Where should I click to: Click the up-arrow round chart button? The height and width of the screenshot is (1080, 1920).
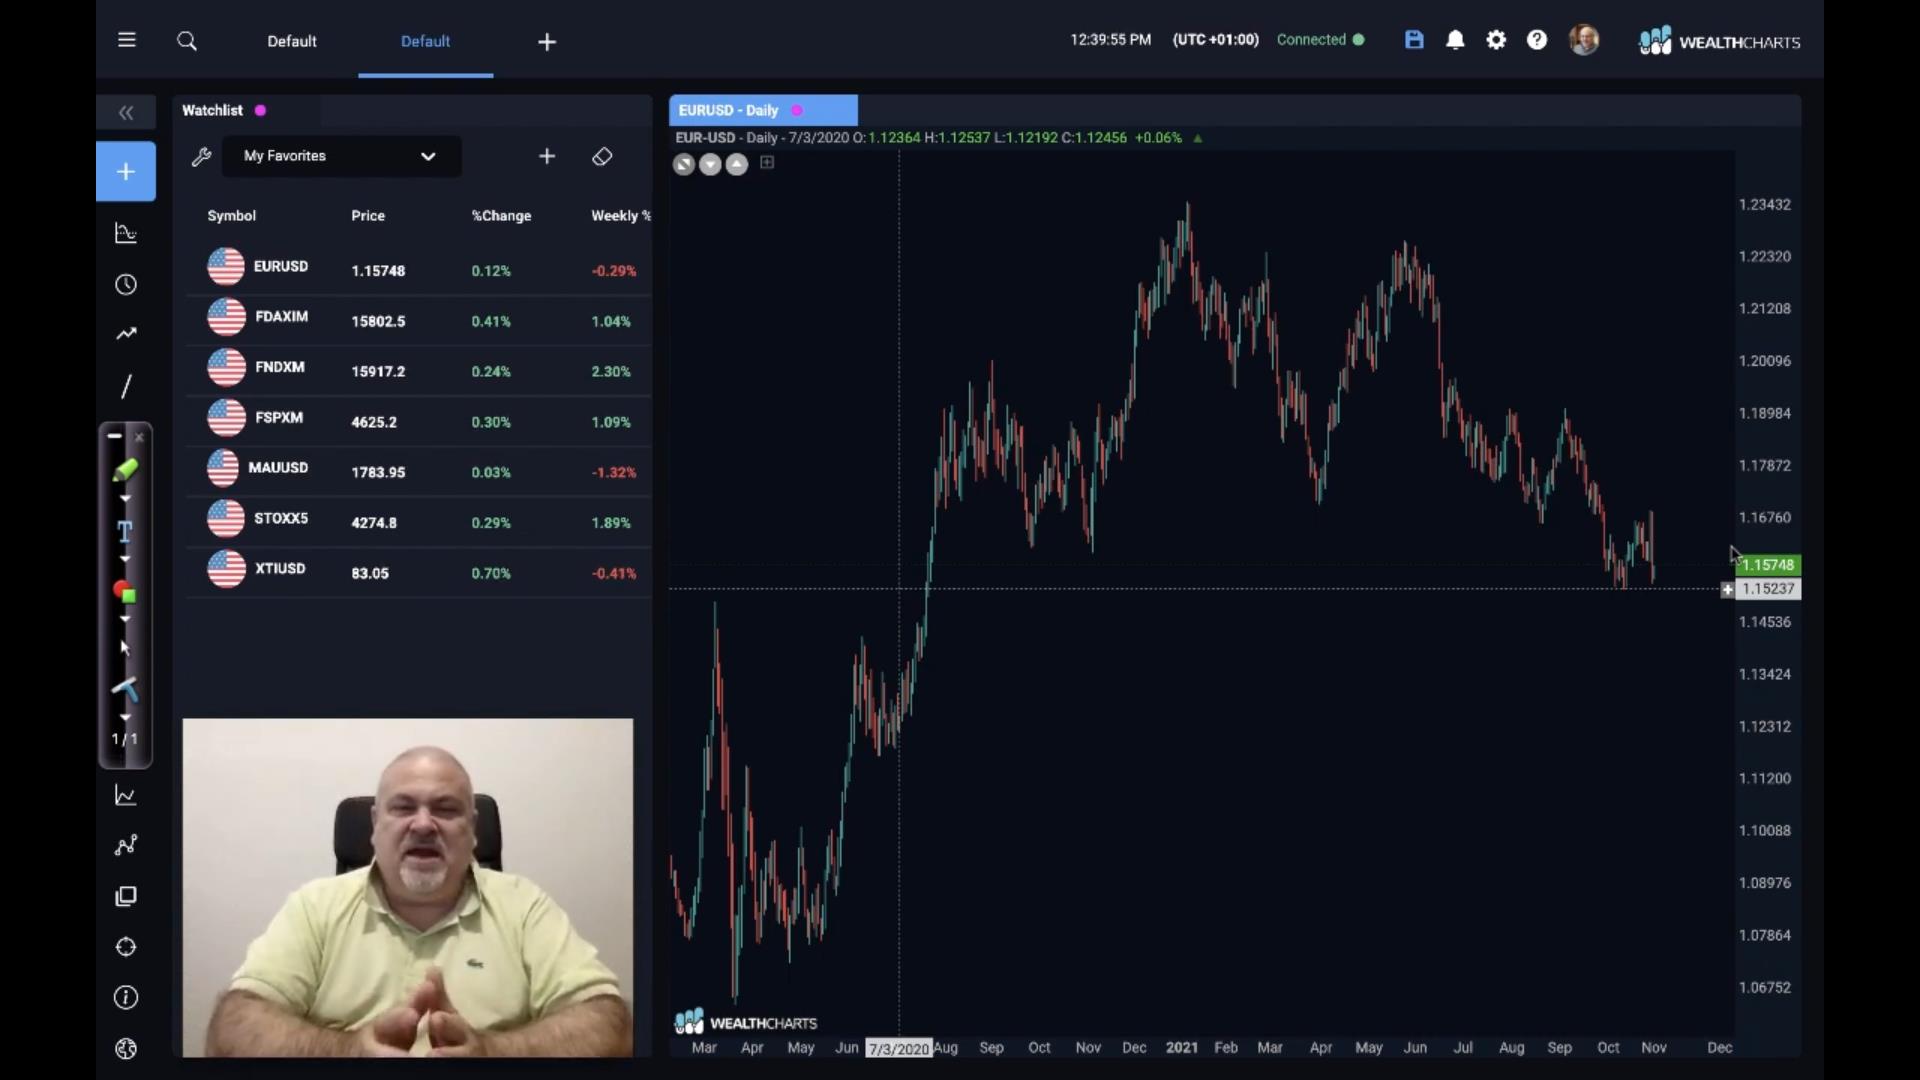click(737, 164)
